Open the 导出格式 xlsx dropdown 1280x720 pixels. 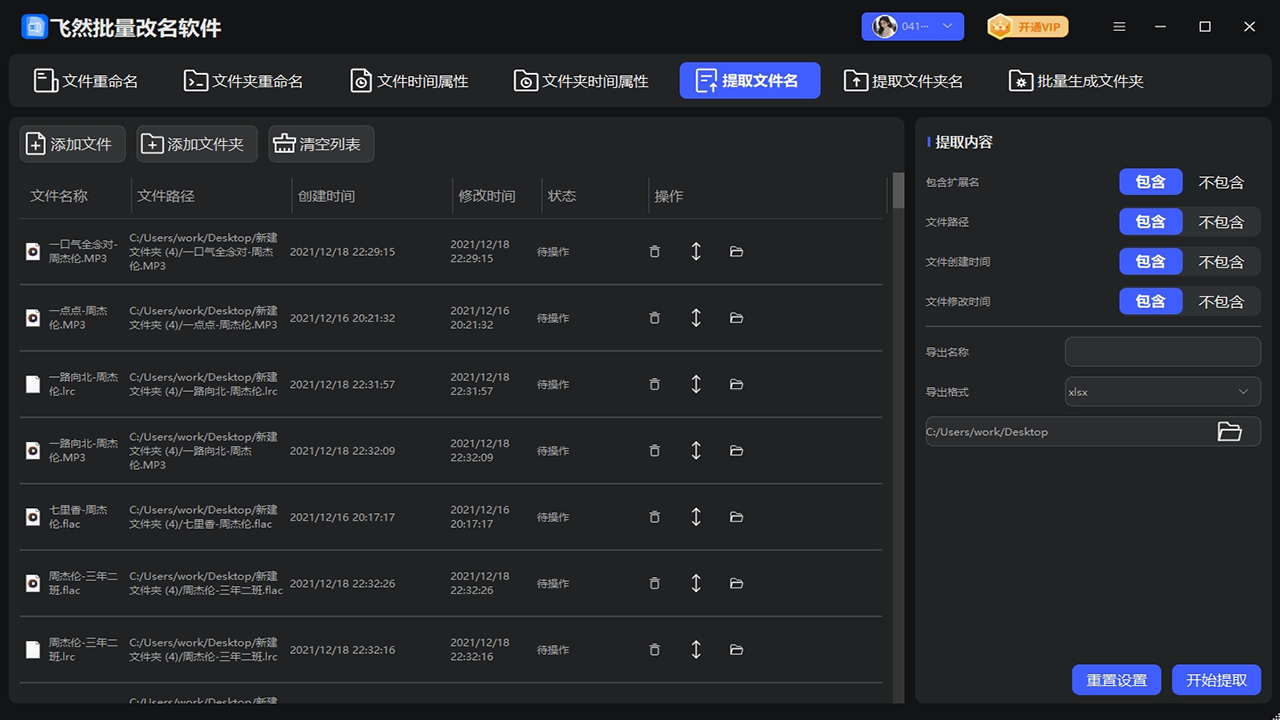point(1162,391)
